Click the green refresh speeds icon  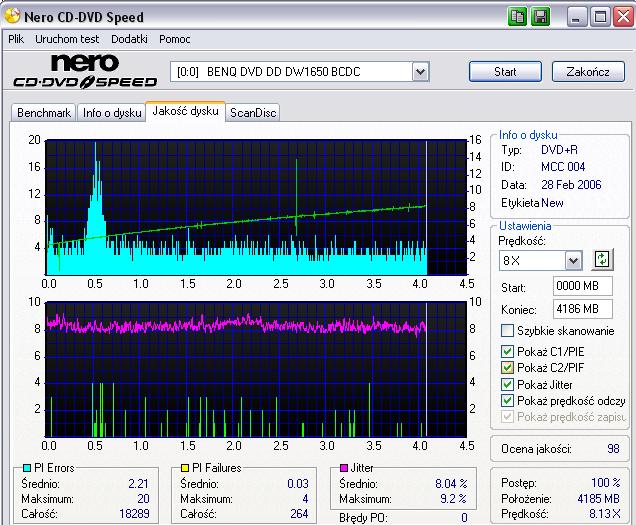602,259
